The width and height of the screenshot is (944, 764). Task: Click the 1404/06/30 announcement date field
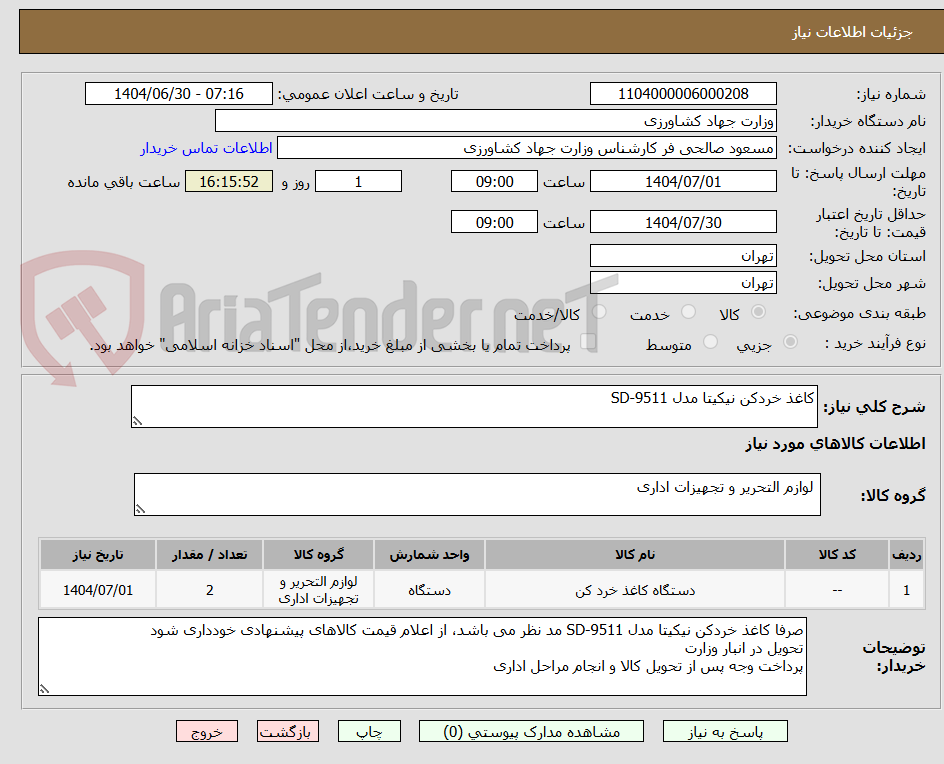(x=178, y=93)
